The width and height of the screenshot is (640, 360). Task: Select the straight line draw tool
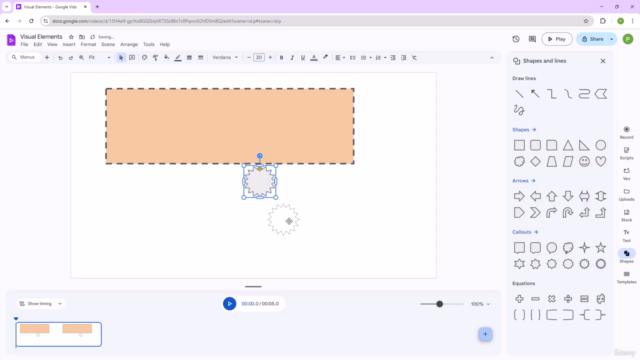coord(519,94)
